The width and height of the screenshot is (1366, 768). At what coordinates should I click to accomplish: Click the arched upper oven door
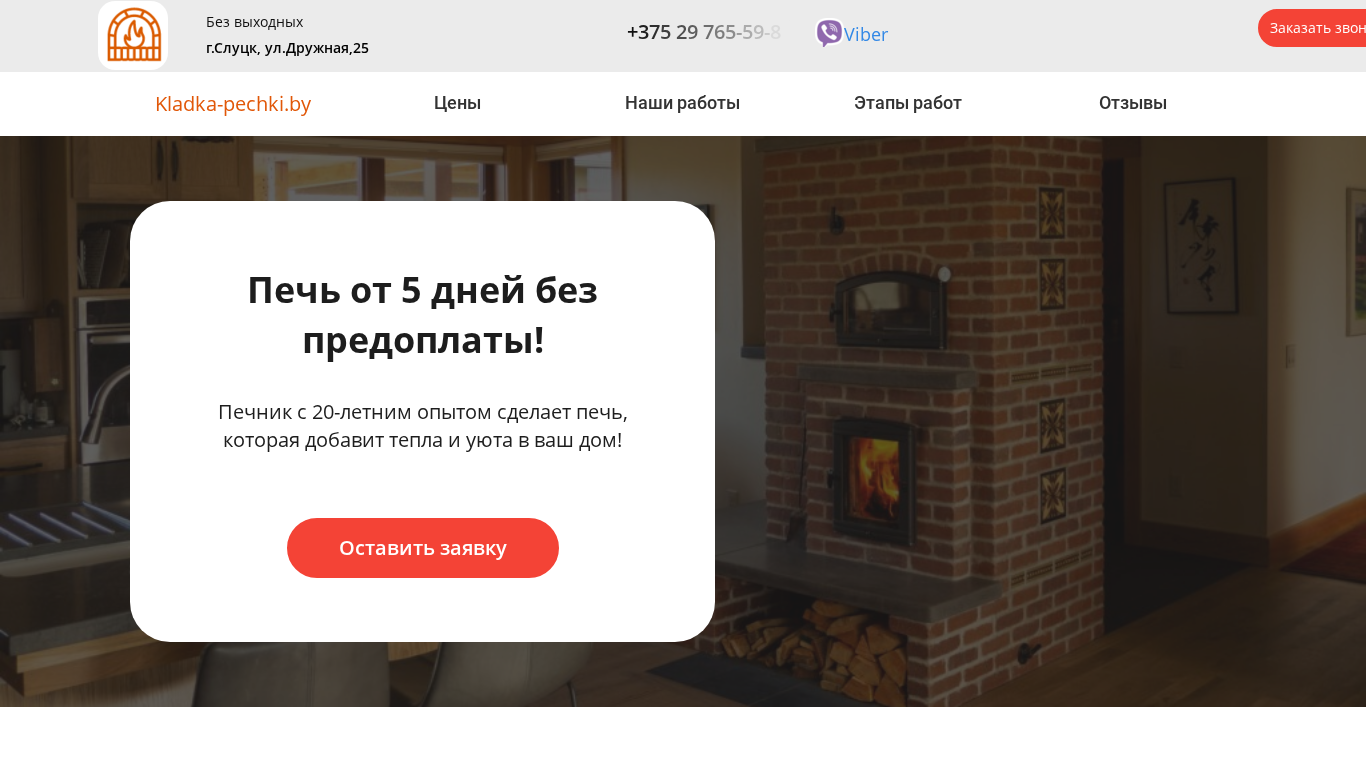(890, 310)
